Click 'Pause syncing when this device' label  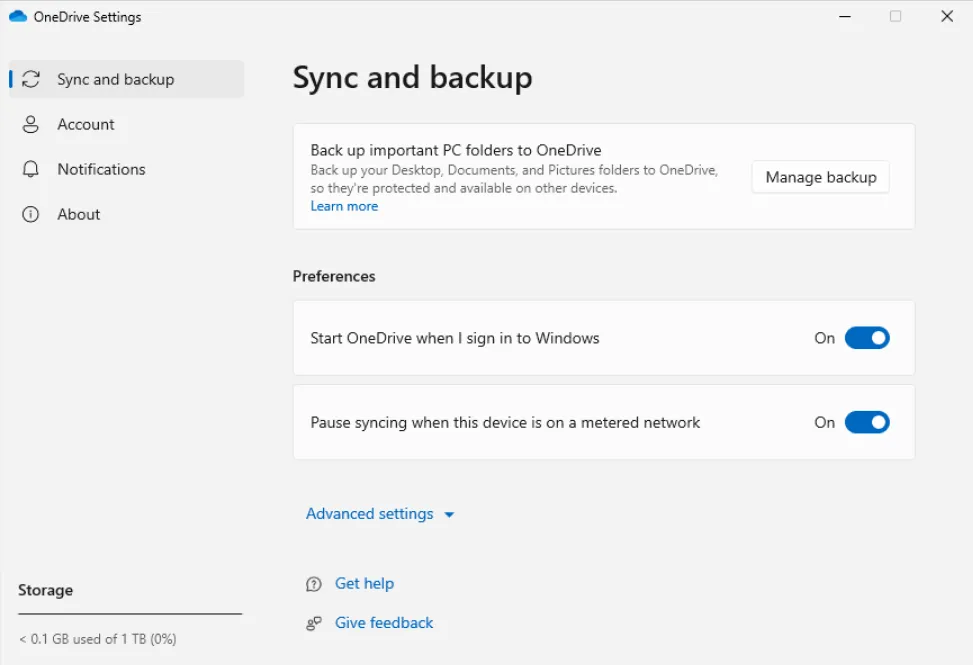(x=505, y=422)
